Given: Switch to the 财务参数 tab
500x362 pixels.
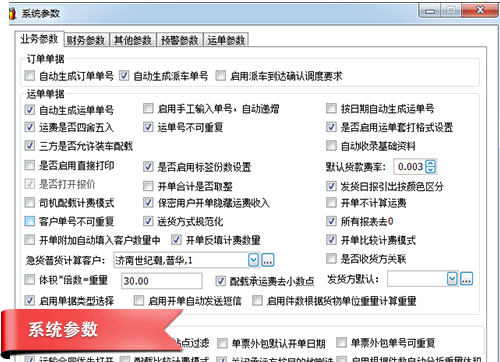Looking at the screenshot, I should click(x=86, y=40).
